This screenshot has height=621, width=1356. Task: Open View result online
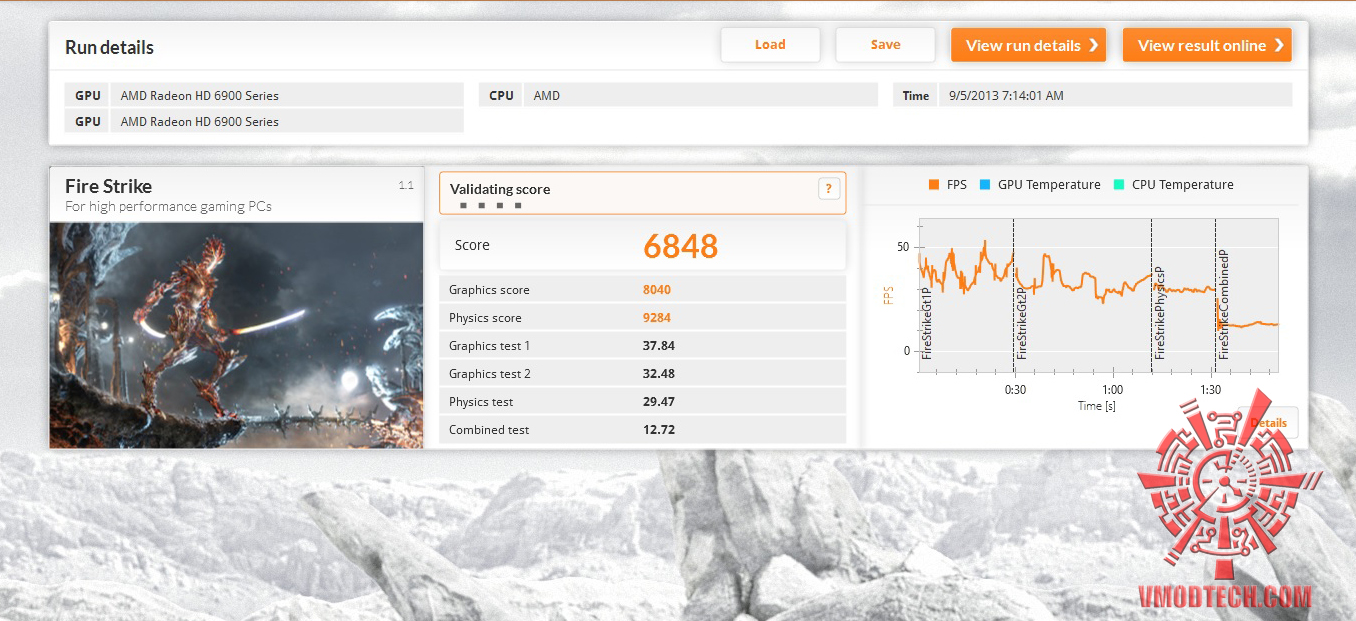1207,45
